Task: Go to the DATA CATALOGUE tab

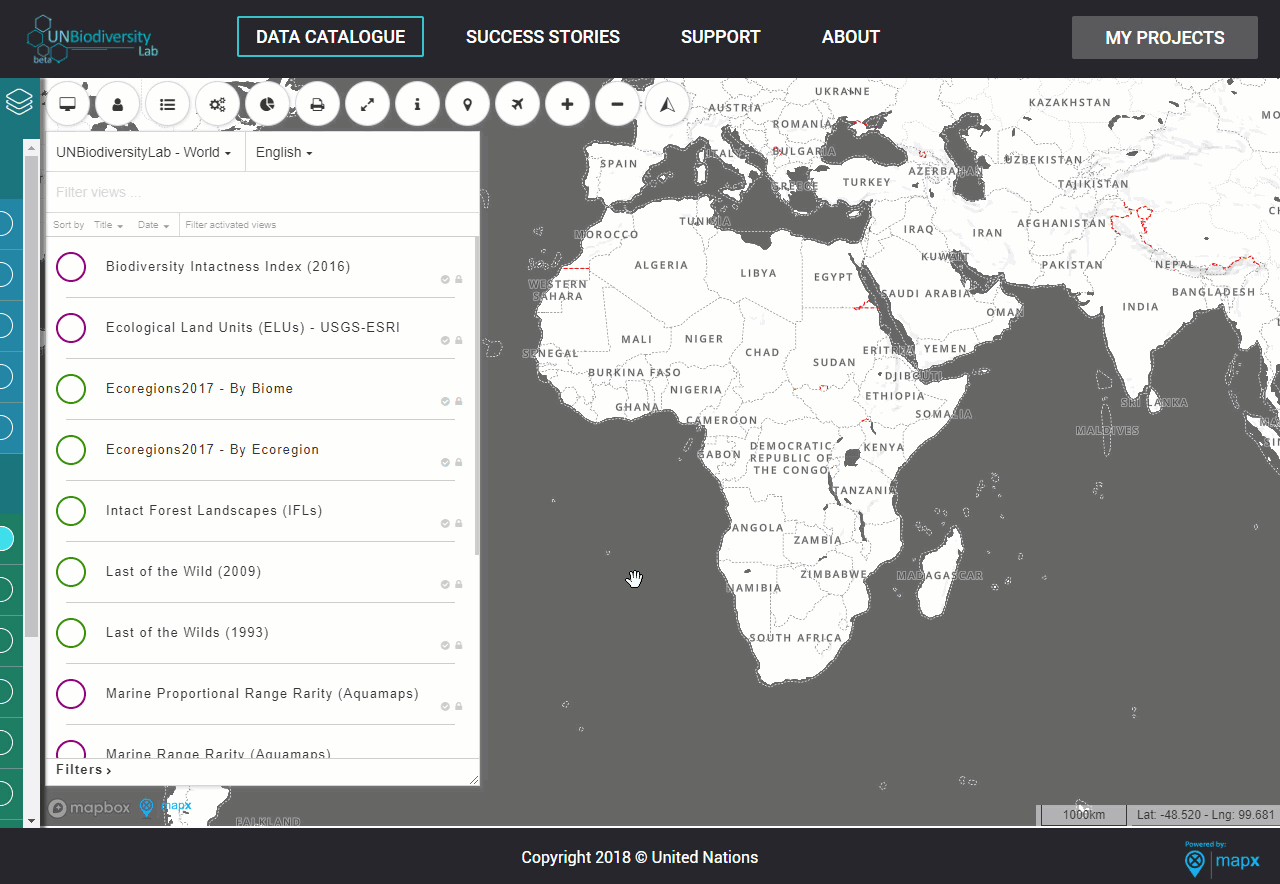Action: click(330, 37)
